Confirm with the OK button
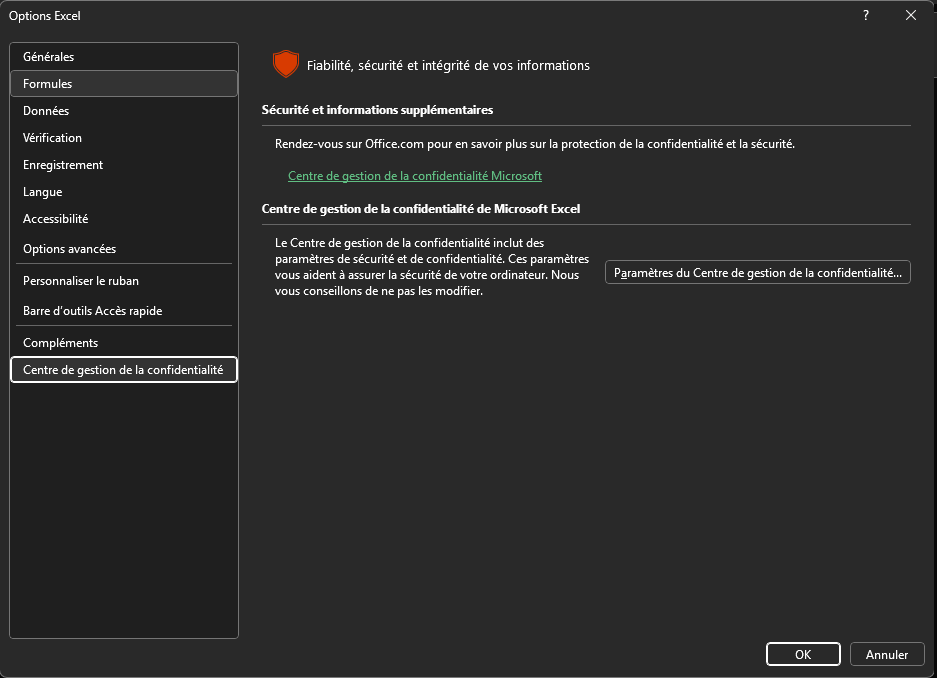Screen dimensions: 937x678 (x=803, y=654)
